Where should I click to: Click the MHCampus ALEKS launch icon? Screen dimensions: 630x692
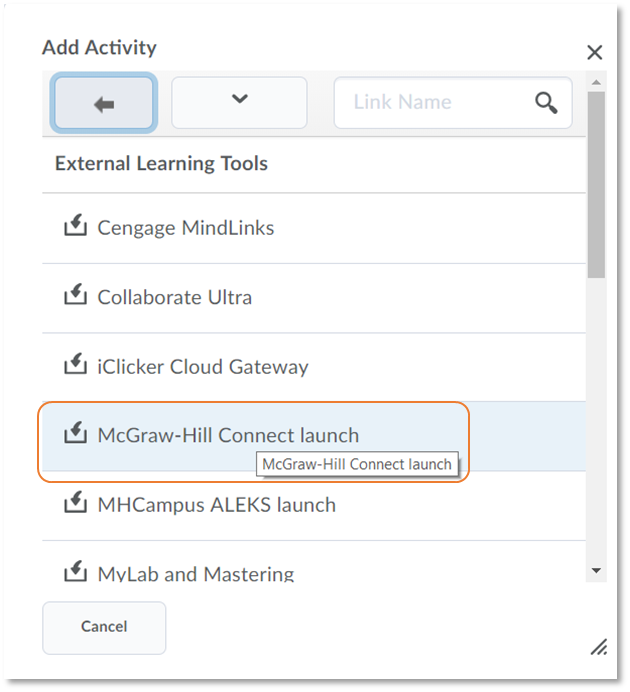[x=75, y=502]
